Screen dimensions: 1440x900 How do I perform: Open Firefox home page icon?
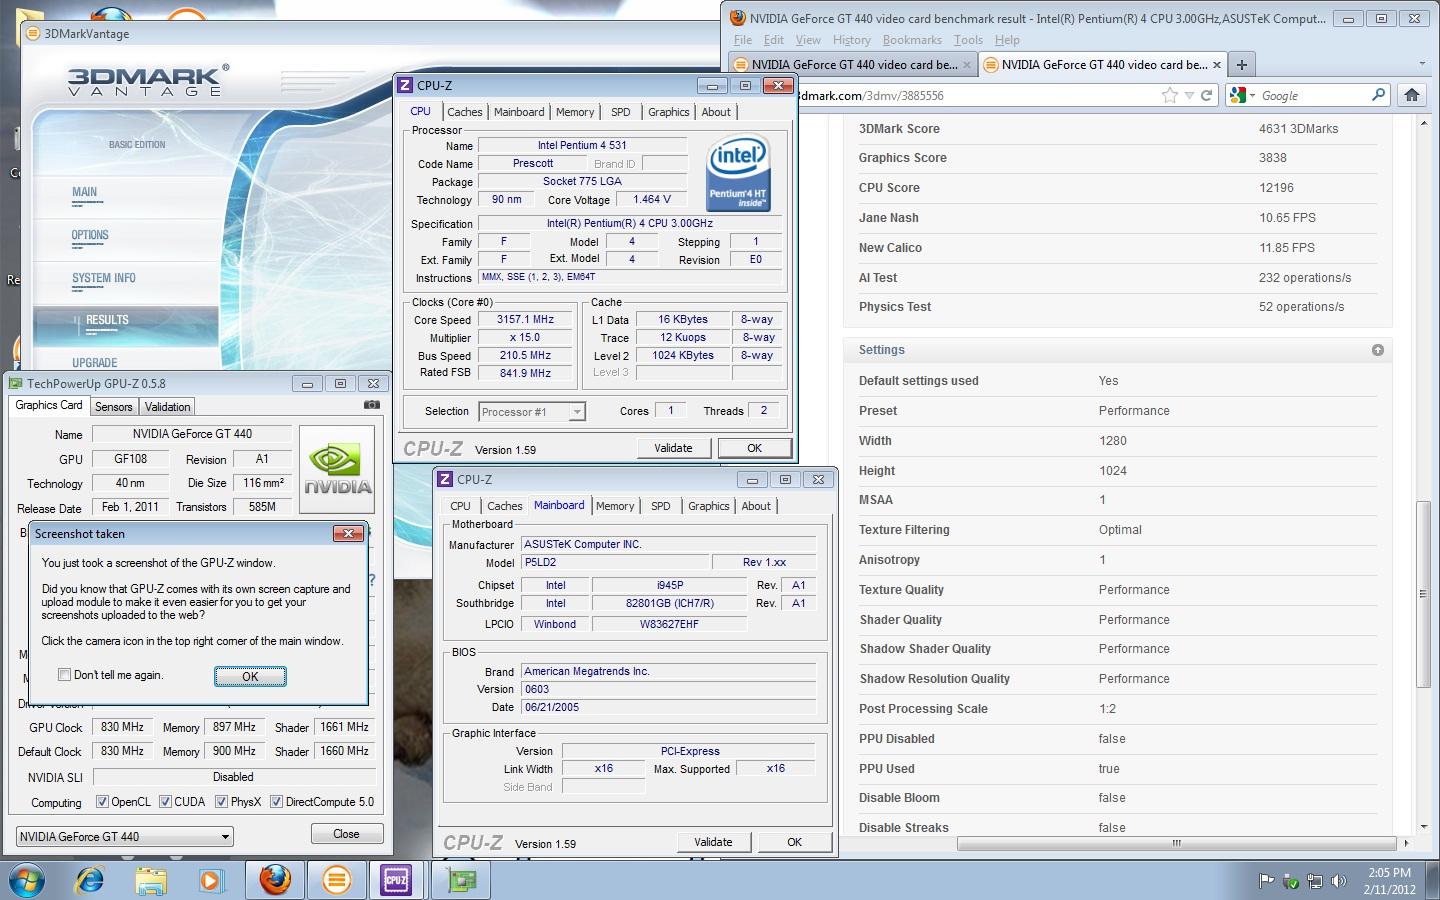[x=1412, y=95]
